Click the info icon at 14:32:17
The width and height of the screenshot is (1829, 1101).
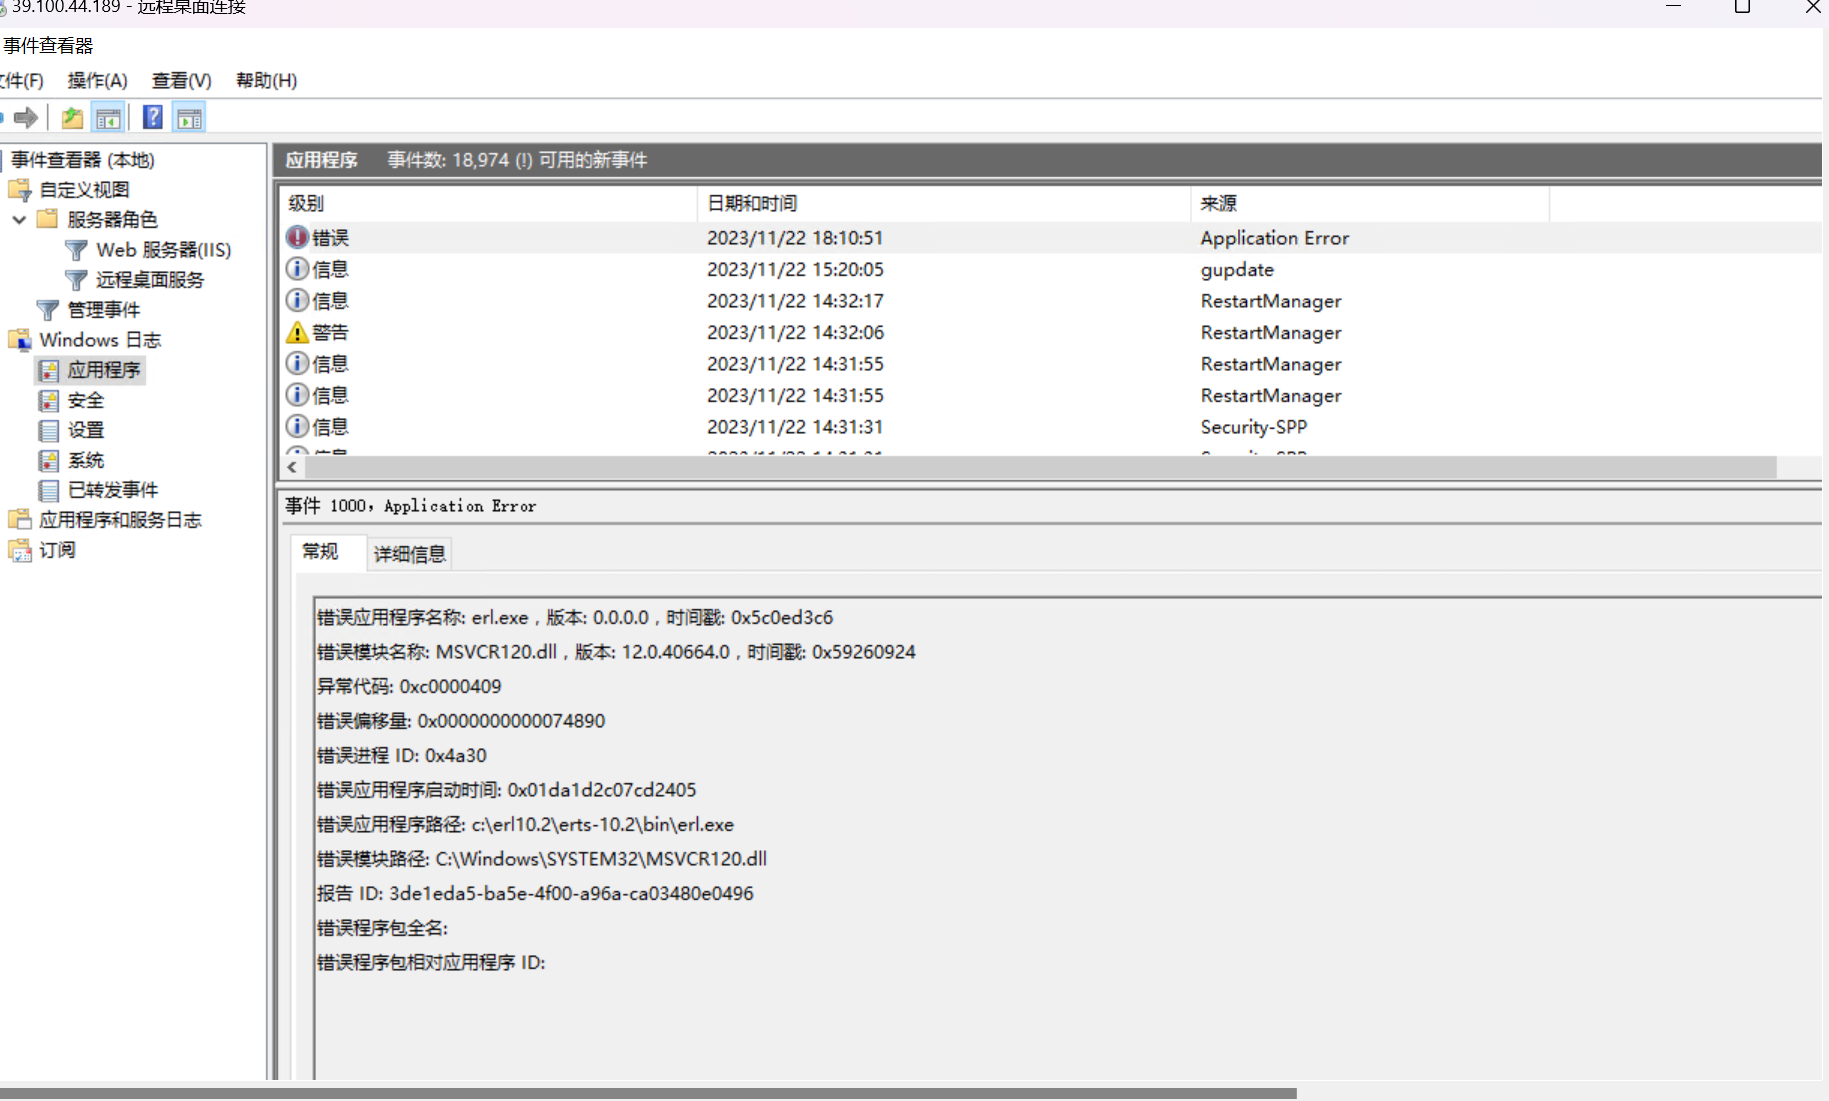click(297, 300)
